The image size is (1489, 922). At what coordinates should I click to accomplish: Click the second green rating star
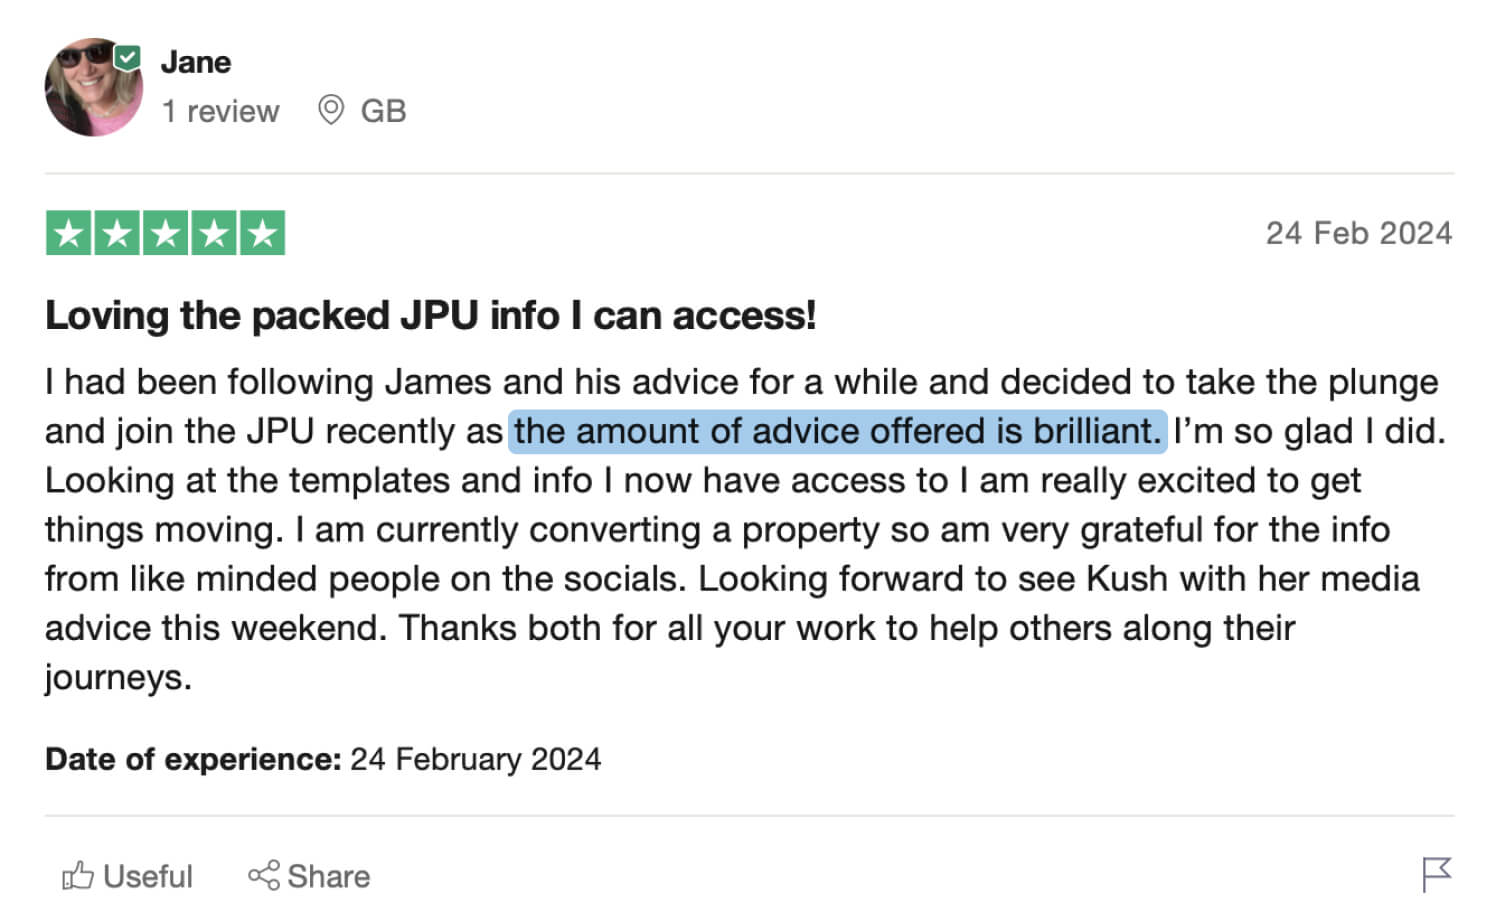[117, 233]
